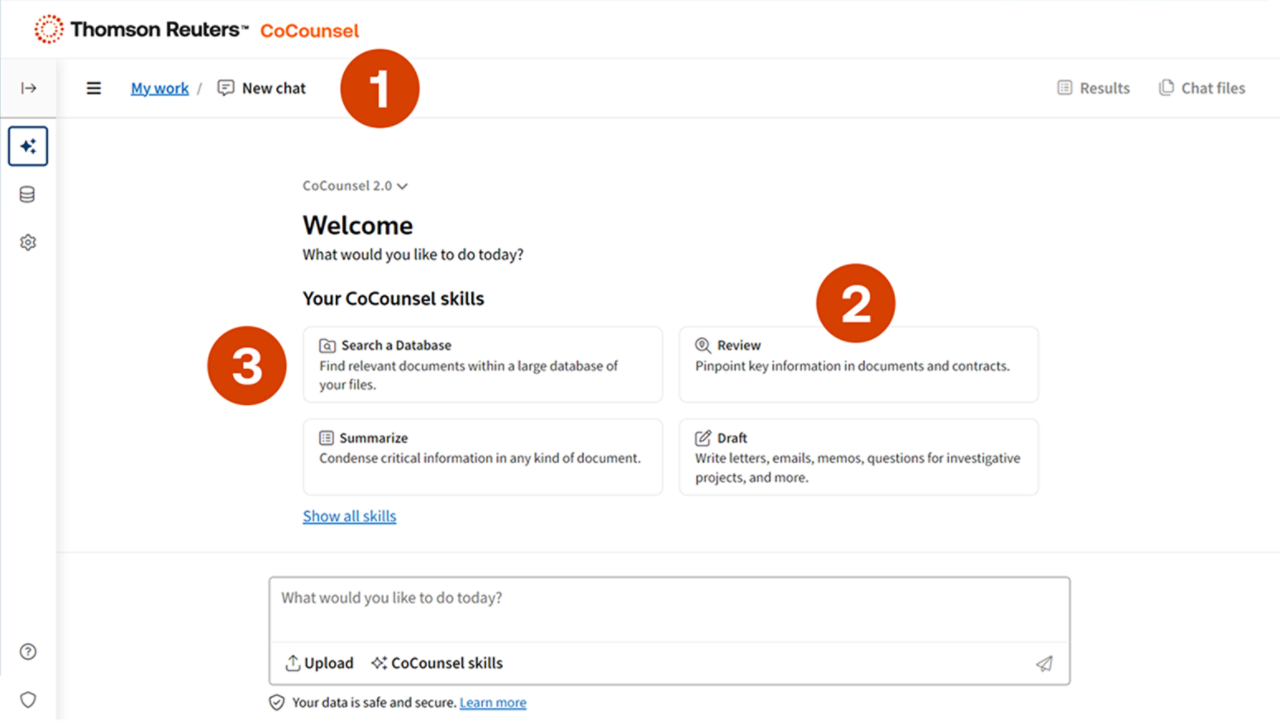Click the security shield icon below input

[277, 703]
